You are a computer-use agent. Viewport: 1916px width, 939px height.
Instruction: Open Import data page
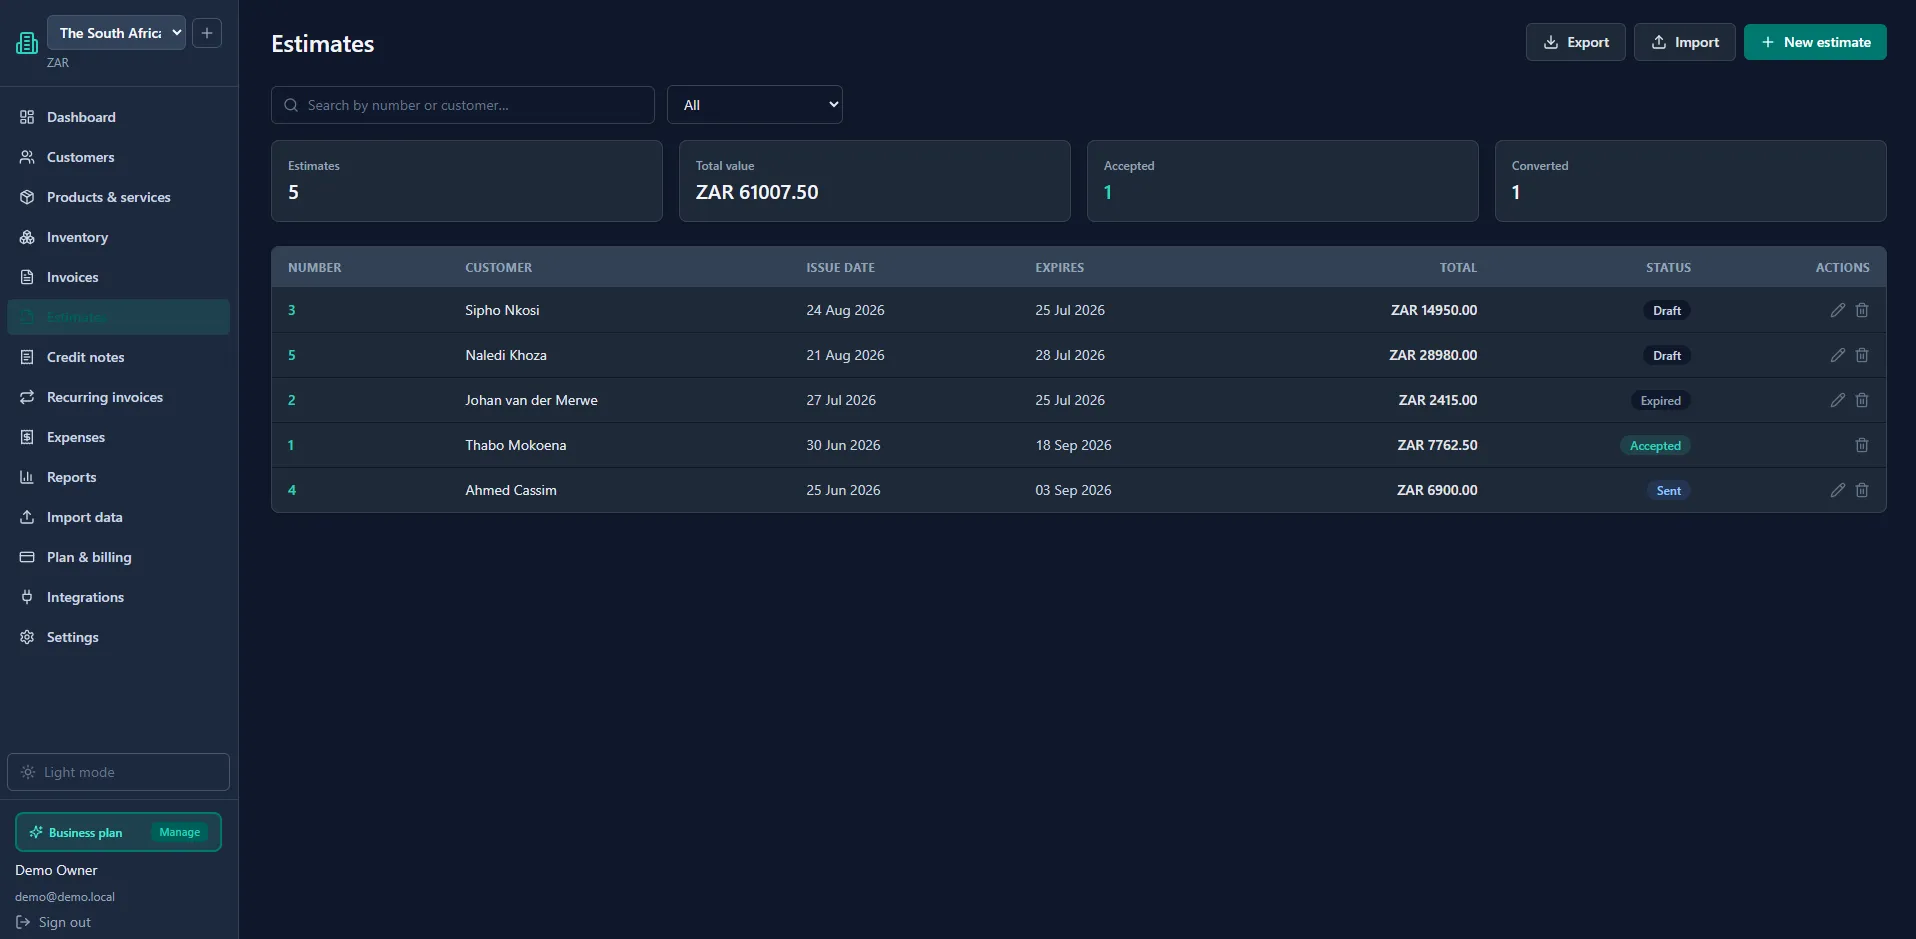tap(118, 517)
